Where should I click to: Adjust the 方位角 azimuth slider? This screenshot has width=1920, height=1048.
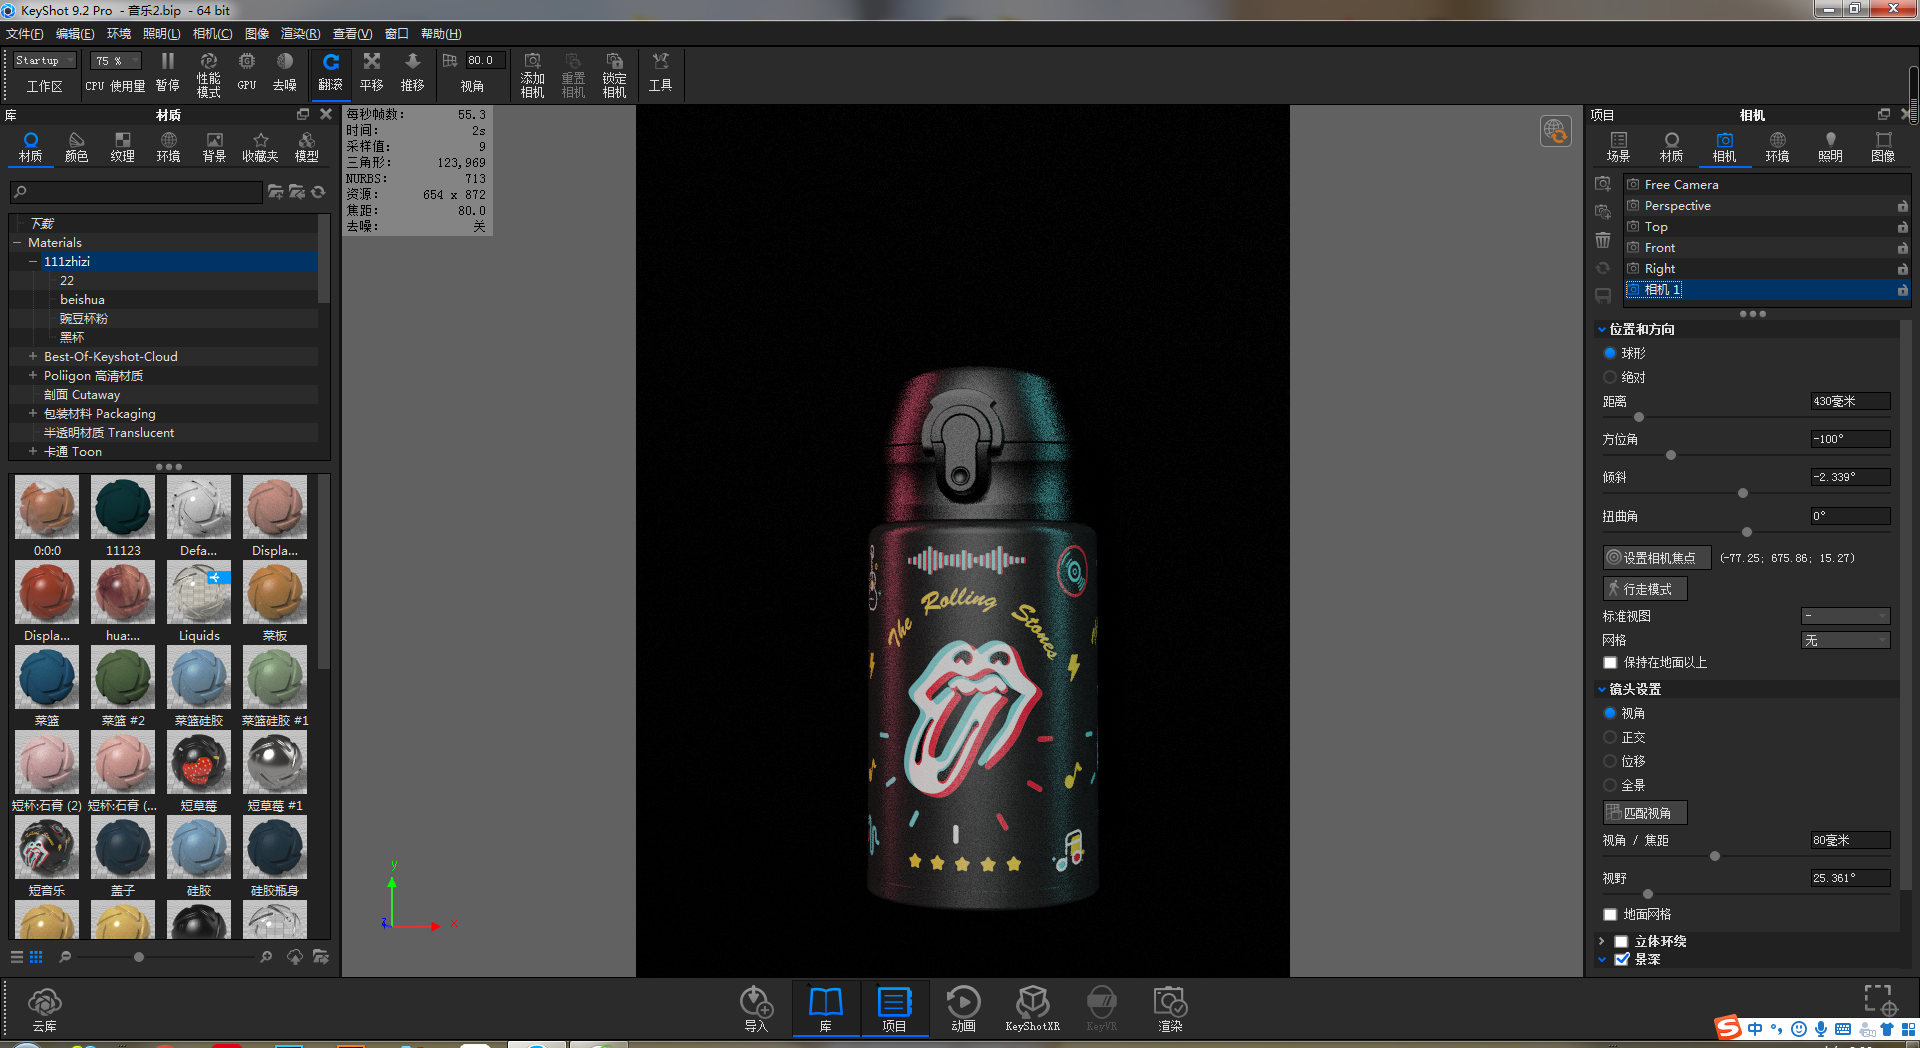coord(1670,455)
